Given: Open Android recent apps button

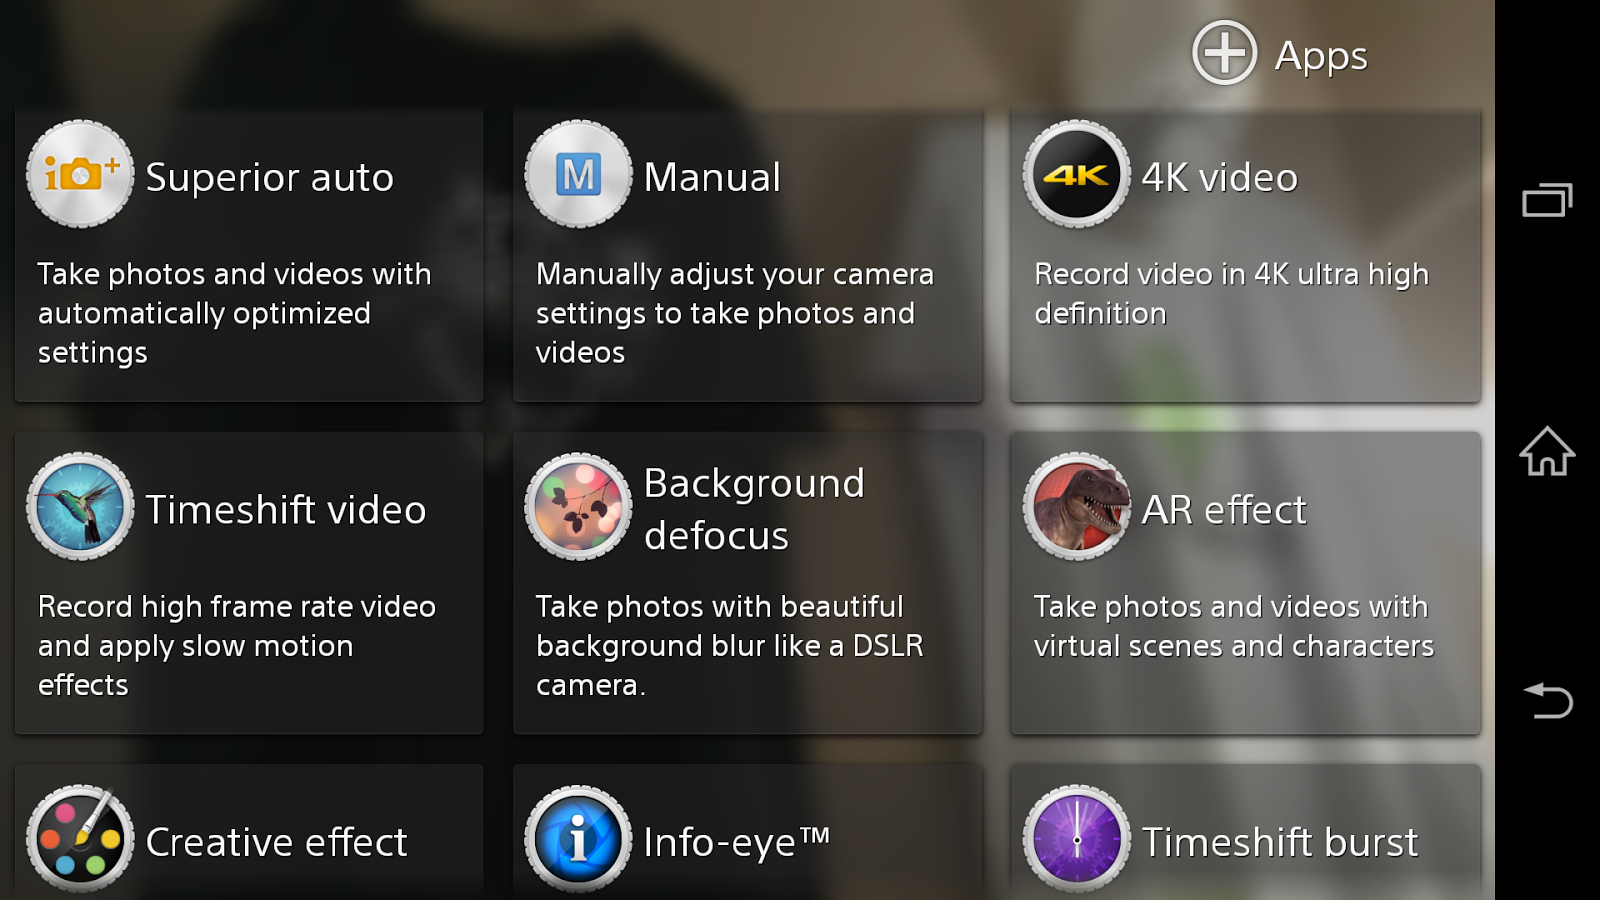Looking at the screenshot, I should [1547, 200].
